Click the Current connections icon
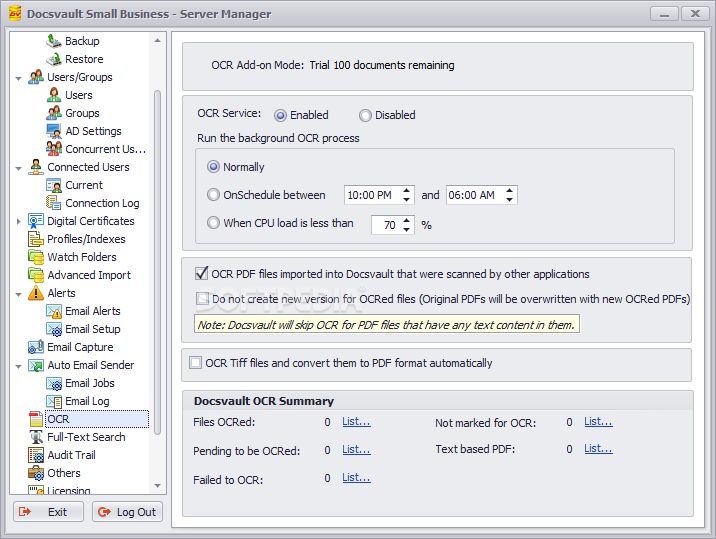The height and width of the screenshot is (539, 716). 54,185
